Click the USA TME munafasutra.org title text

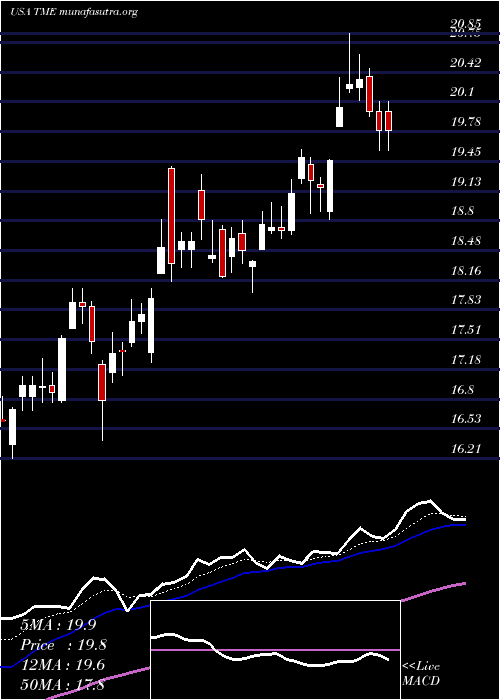coord(74,12)
